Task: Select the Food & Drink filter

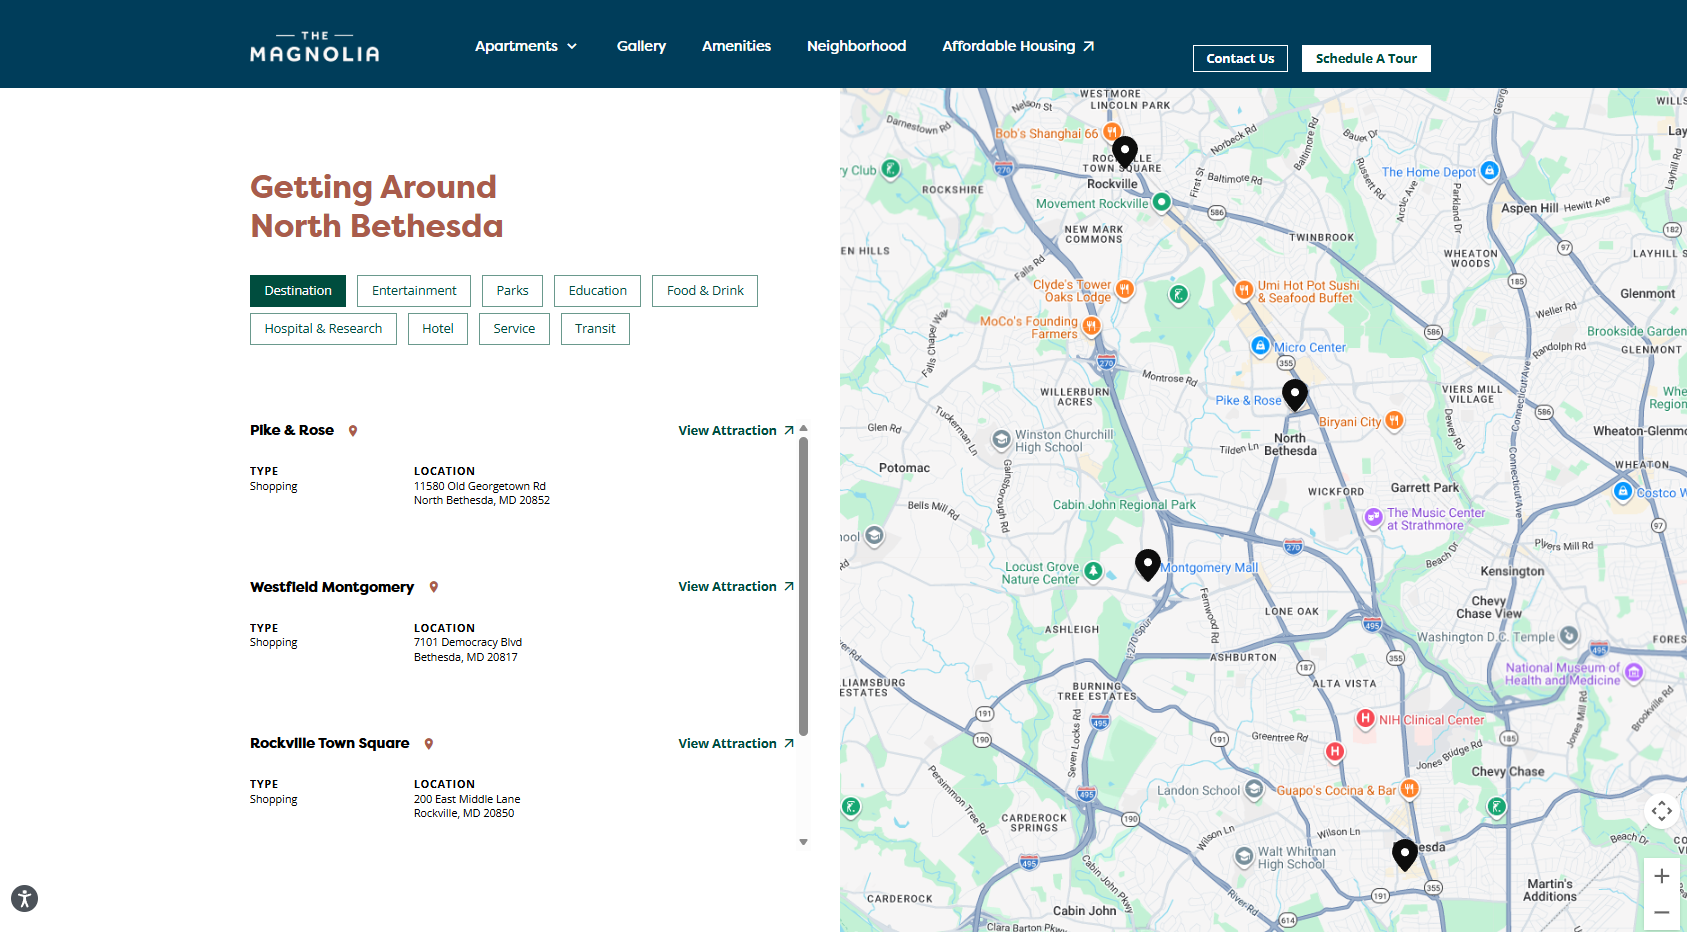Action: (705, 291)
